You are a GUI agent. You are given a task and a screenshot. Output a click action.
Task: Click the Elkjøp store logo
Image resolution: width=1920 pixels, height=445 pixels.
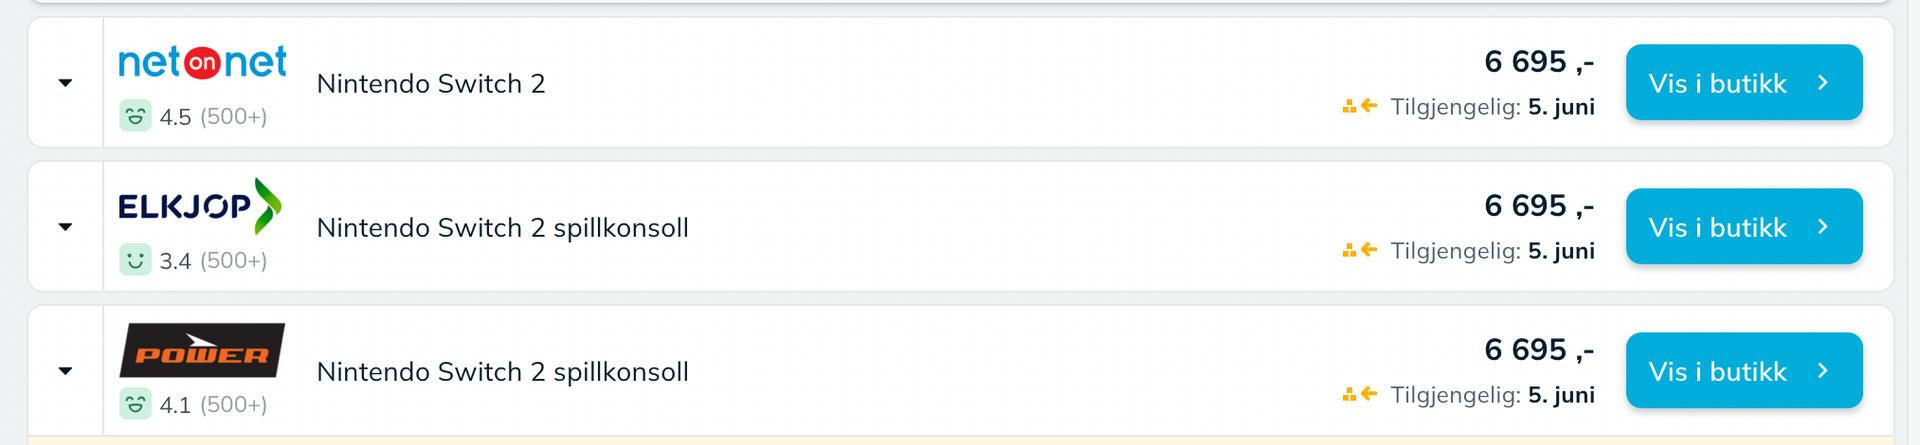click(200, 206)
